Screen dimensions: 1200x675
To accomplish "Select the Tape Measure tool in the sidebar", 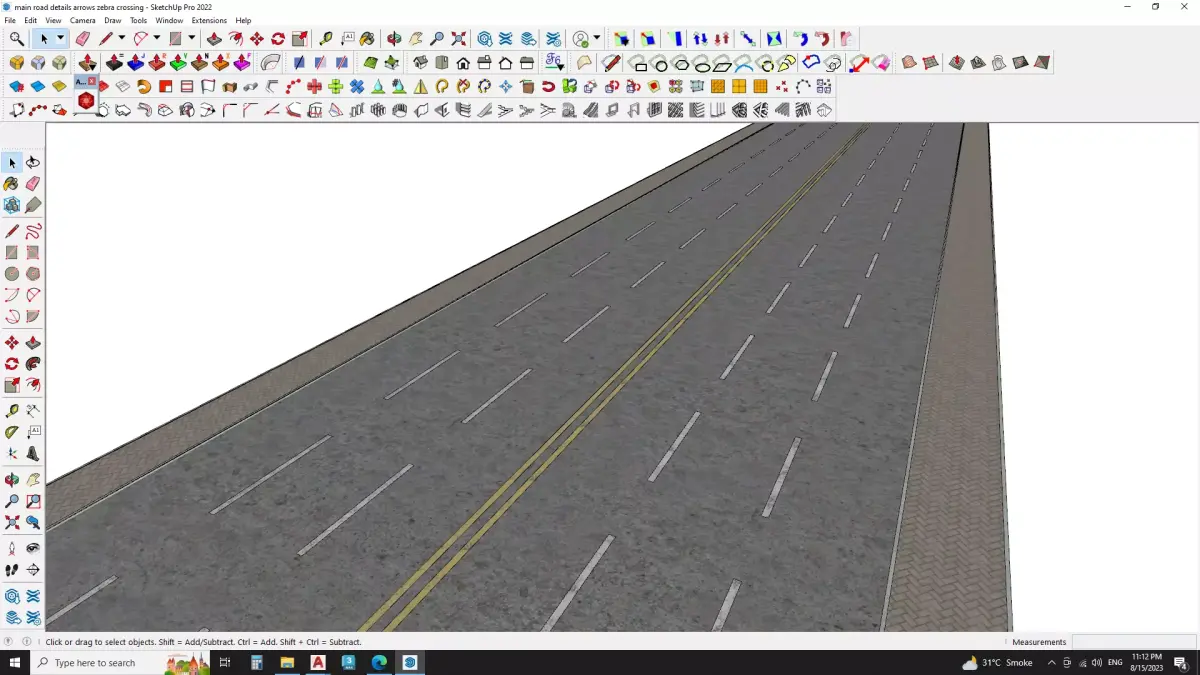I will (12, 410).
